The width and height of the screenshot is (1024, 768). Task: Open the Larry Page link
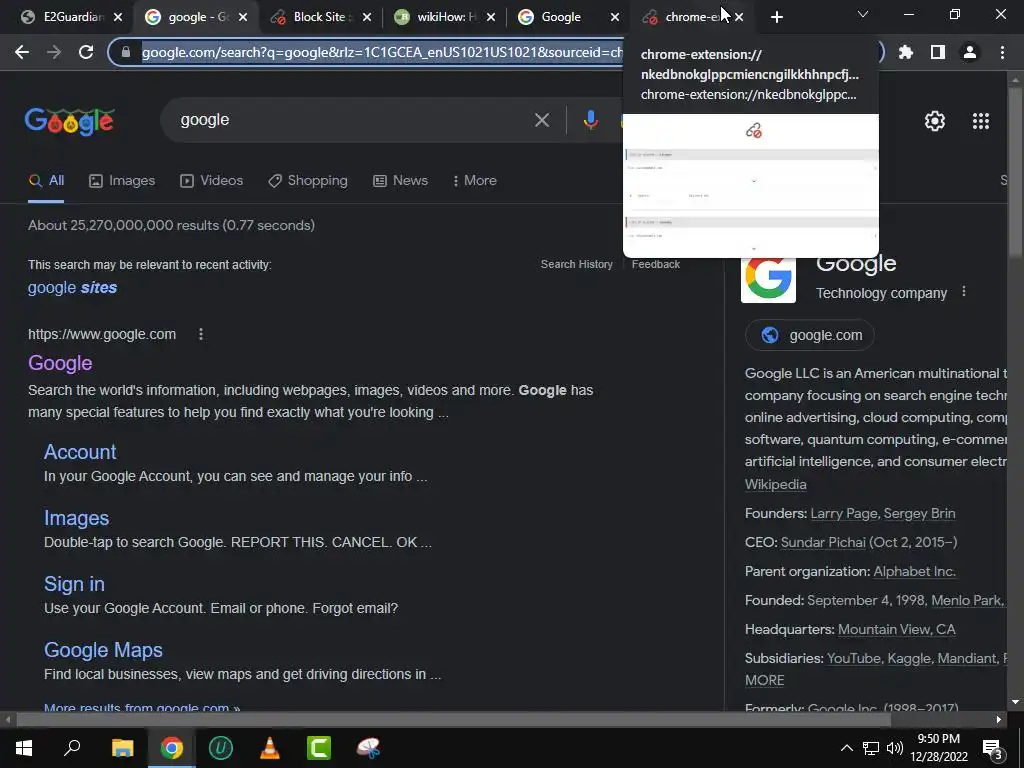844,513
